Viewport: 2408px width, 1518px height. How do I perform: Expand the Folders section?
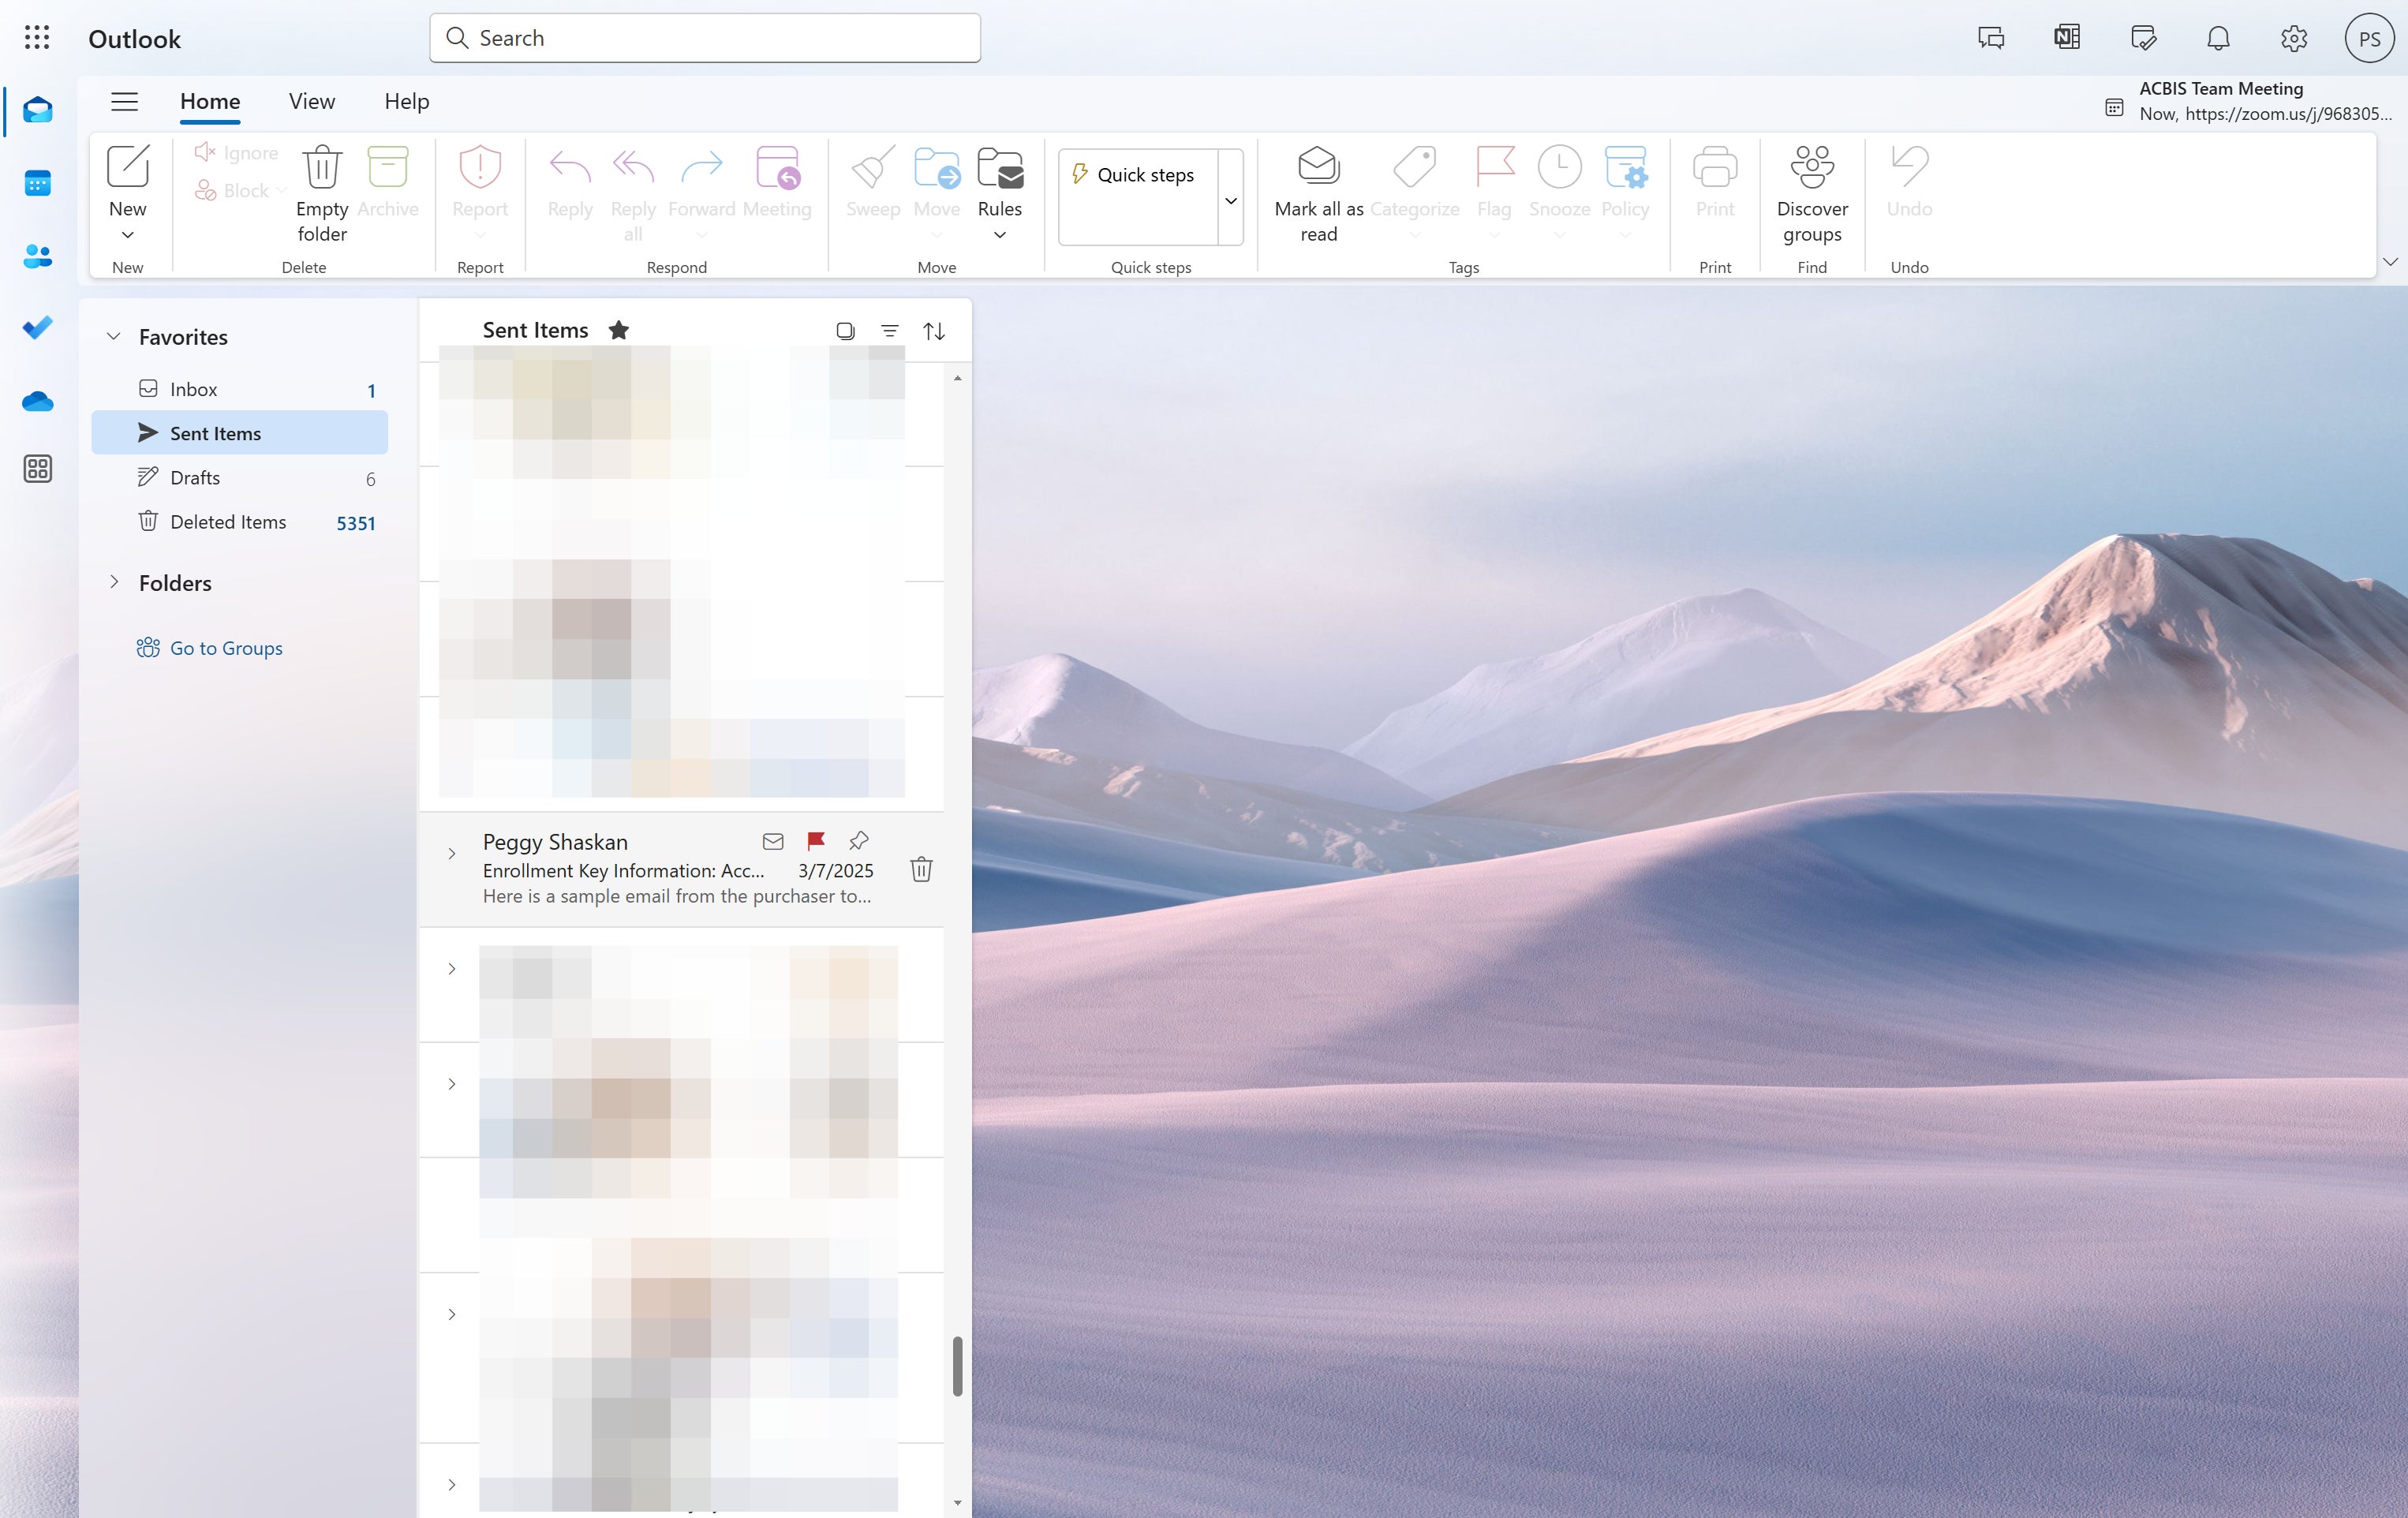point(114,582)
